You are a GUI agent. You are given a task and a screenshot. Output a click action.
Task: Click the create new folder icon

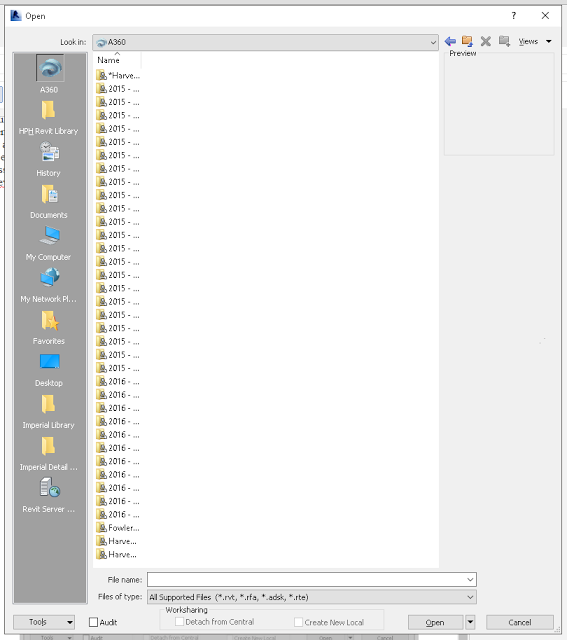(505, 41)
